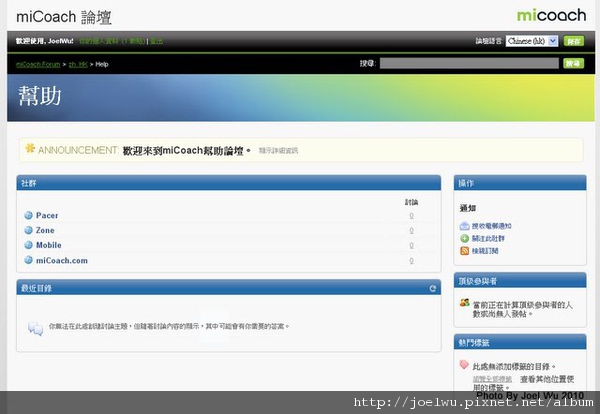Screen dimensions: 600x414
Task: Click the pink tag icon
Action: pos(464,364)
